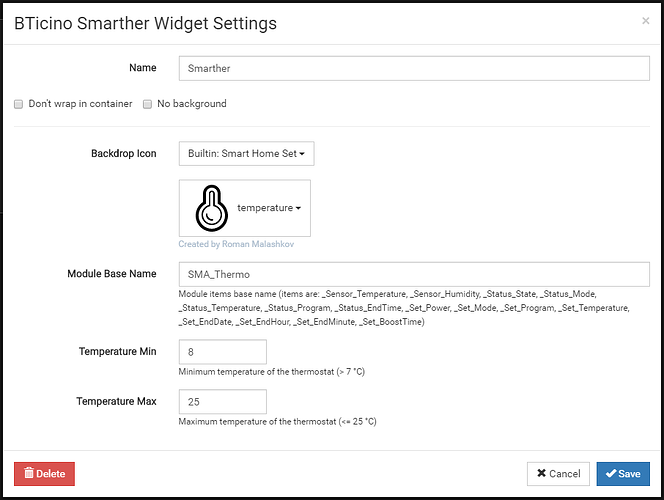This screenshot has width=664, height=500.
Task: Click the X icon on Cancel
Action: tap(541, 473)
